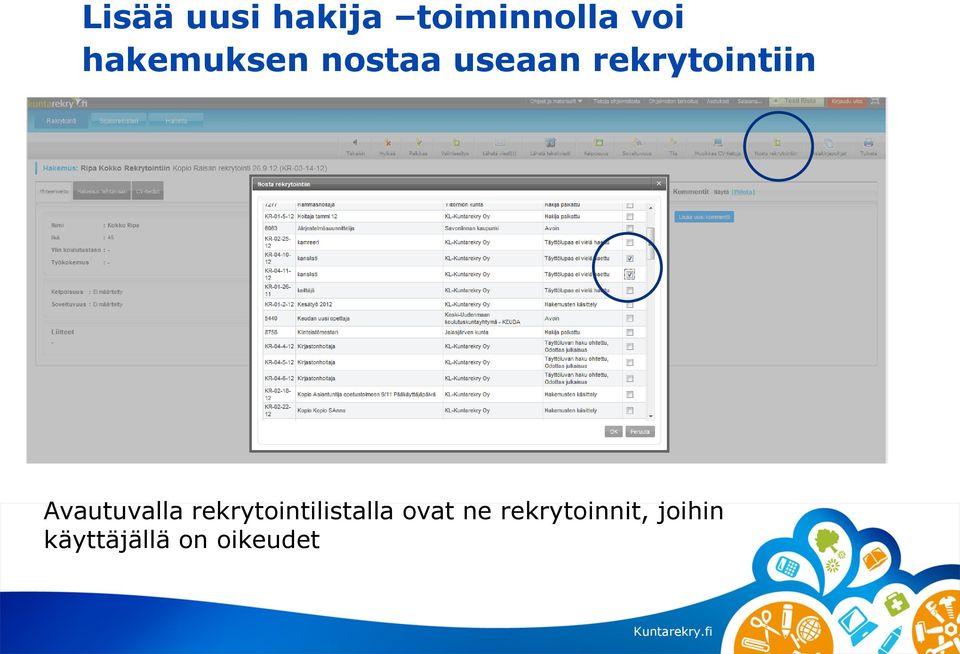This screenshot has width=960, height=654.
Task: Open the second main navigation tab
Action: pyautogui.click(x=119, y=121)
